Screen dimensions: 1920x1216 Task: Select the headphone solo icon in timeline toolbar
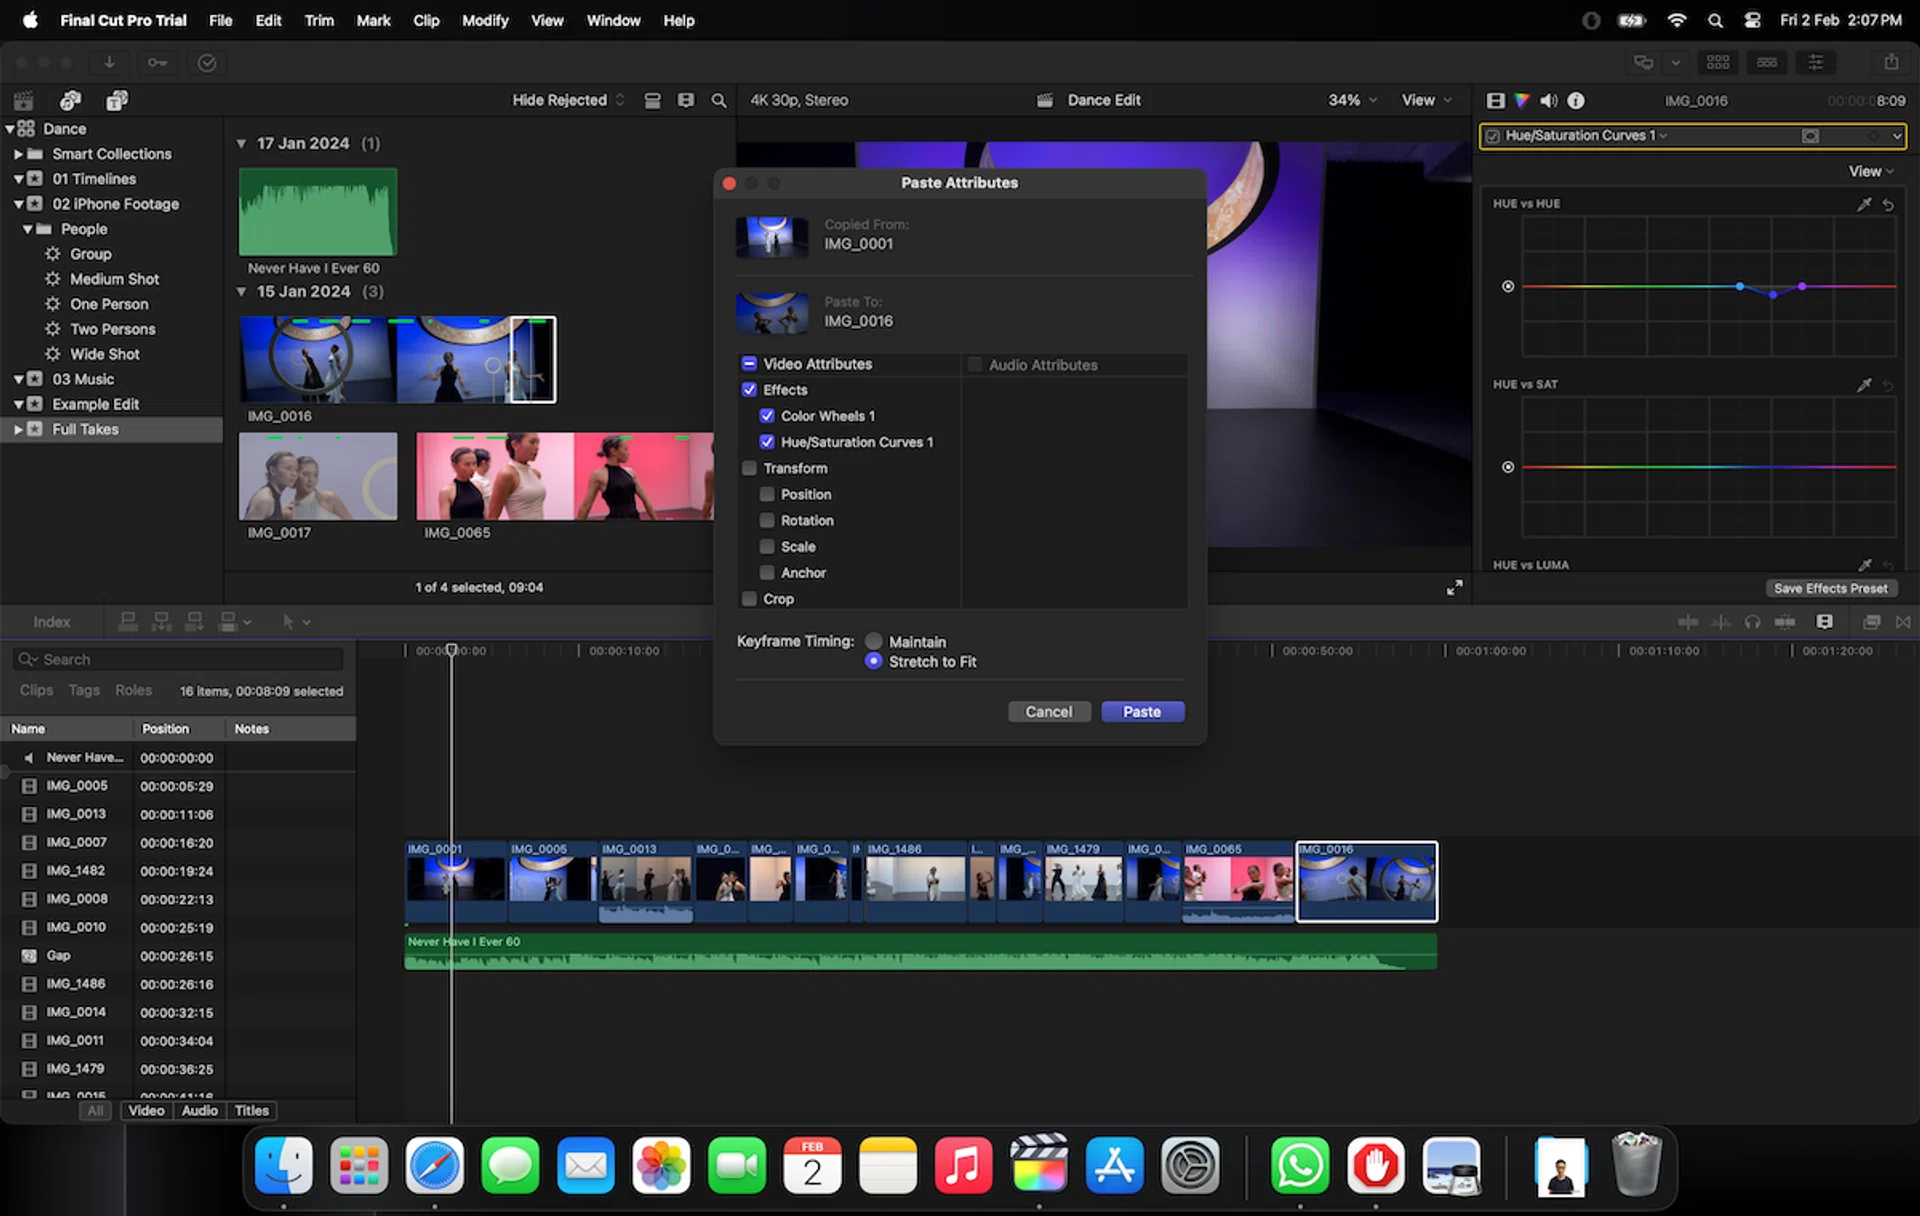[1753, 621]
